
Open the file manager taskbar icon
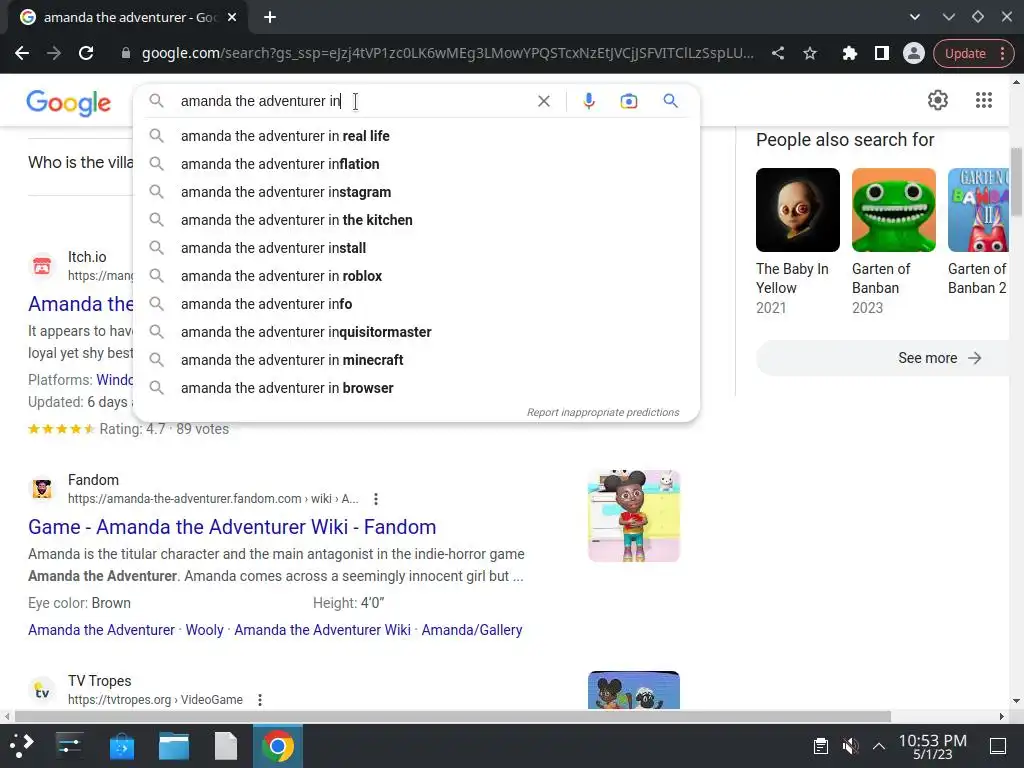tap(174, 746)
